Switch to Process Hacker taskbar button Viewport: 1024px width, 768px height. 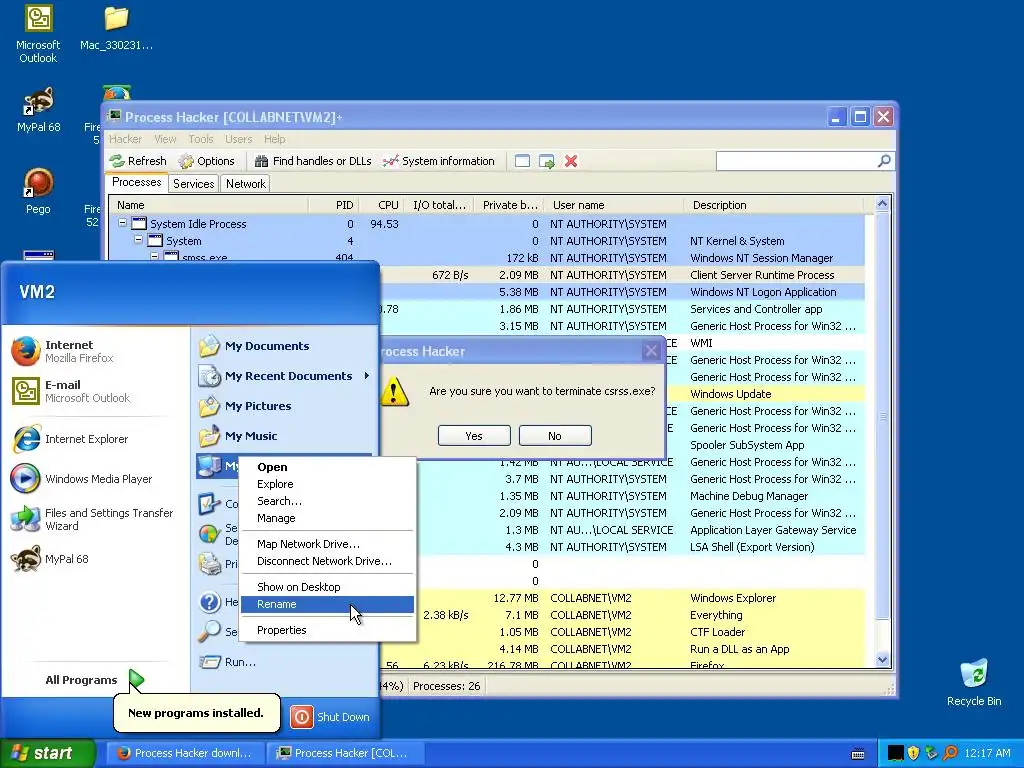pos(345,753)
